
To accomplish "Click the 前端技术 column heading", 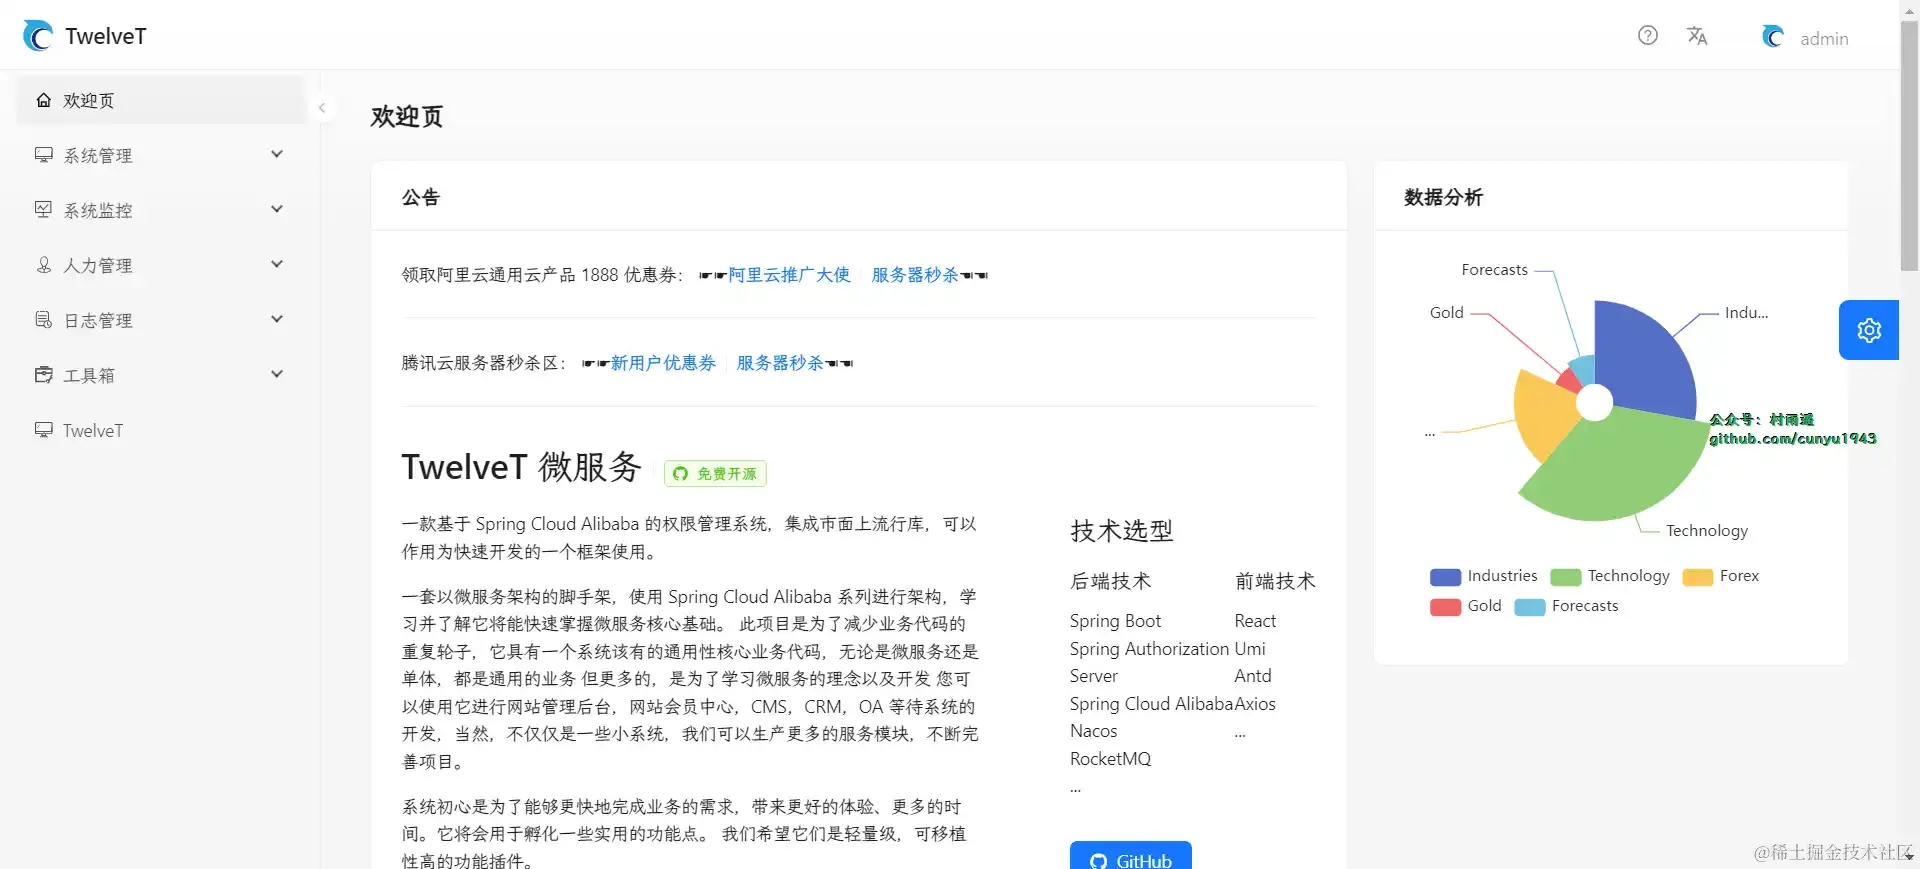I will tap(1275, 581).
